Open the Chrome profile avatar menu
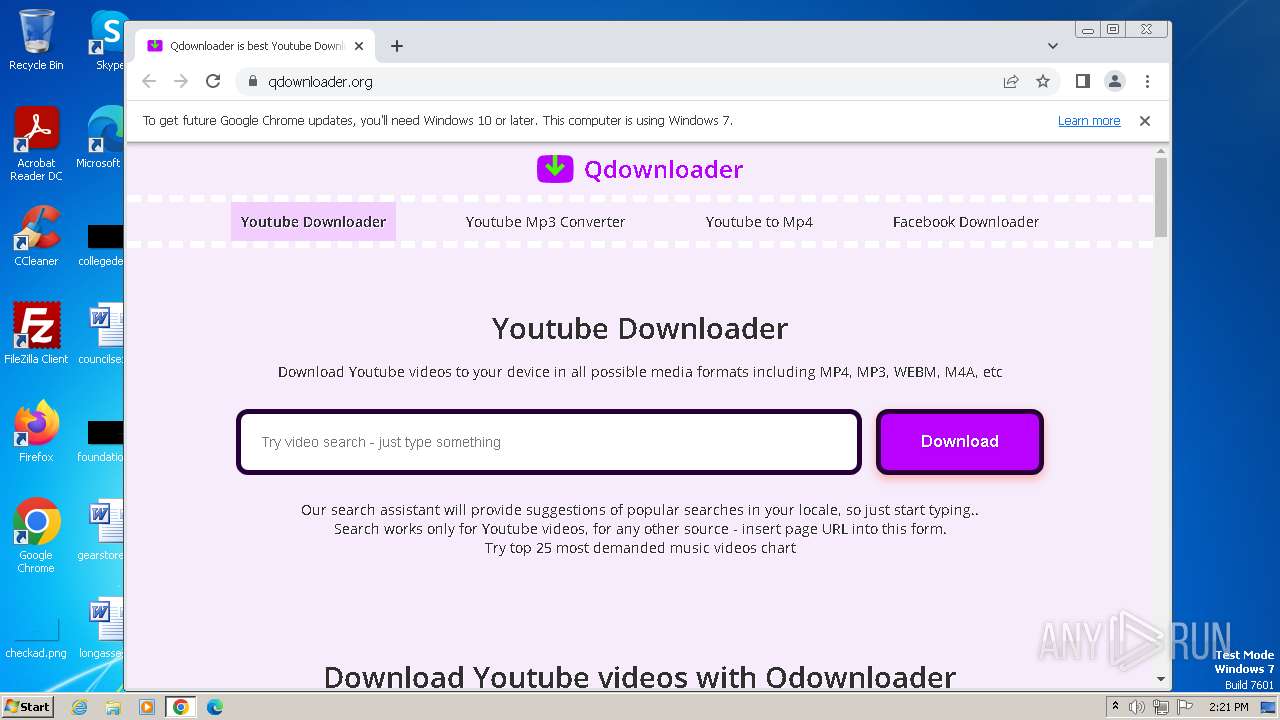Image resolution: width=1280 pixels, height=720 pixels. coord(1115,81)
